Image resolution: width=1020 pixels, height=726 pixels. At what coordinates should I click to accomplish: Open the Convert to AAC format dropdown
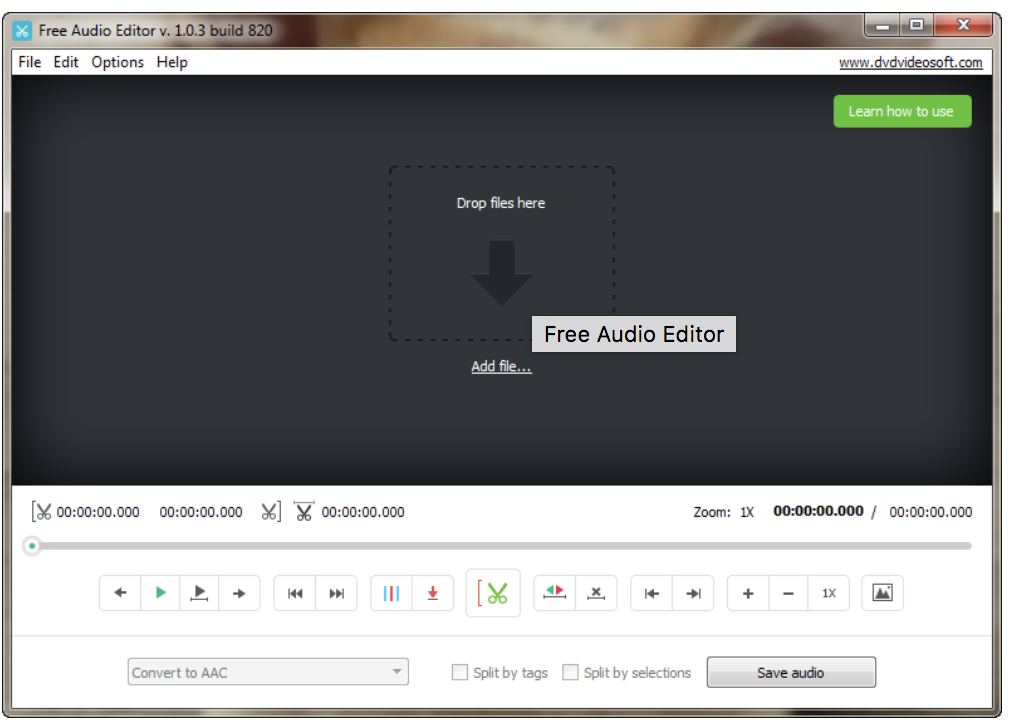click(x=268, y=672)
